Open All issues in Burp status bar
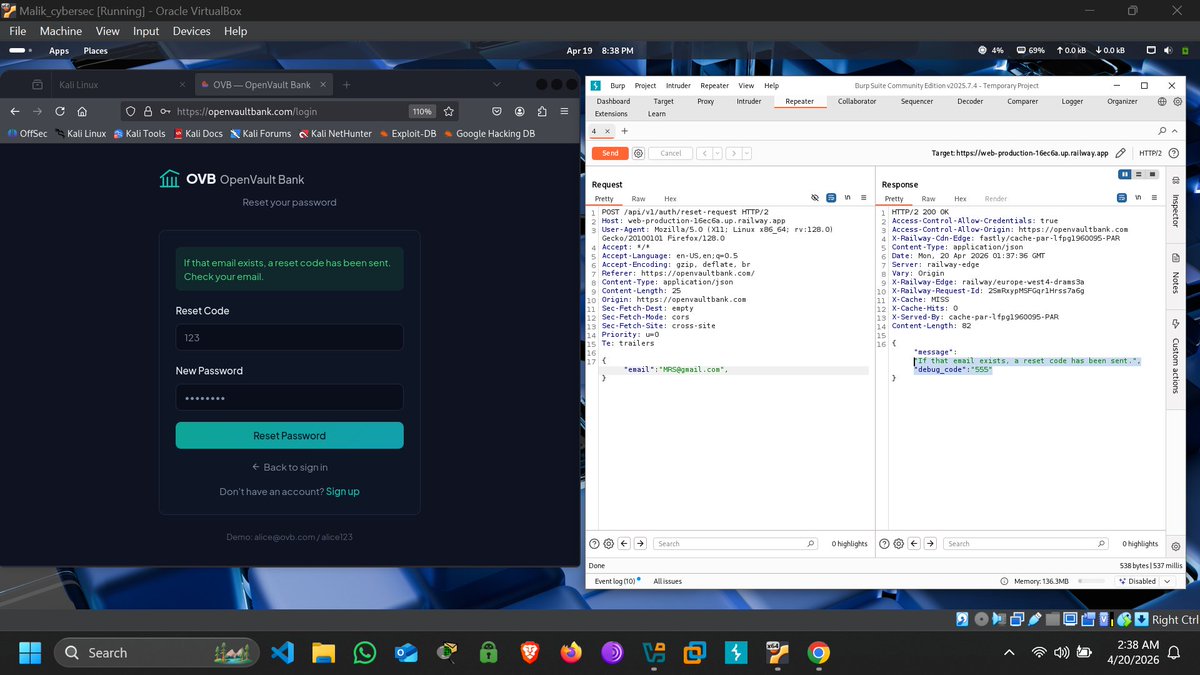 (x=667, y=581)
